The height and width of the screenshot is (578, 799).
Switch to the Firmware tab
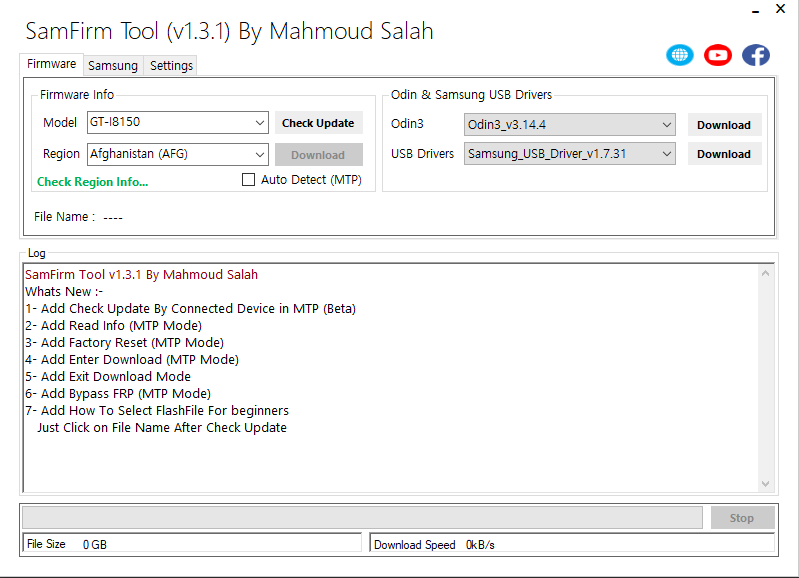[x=51, y=64]
